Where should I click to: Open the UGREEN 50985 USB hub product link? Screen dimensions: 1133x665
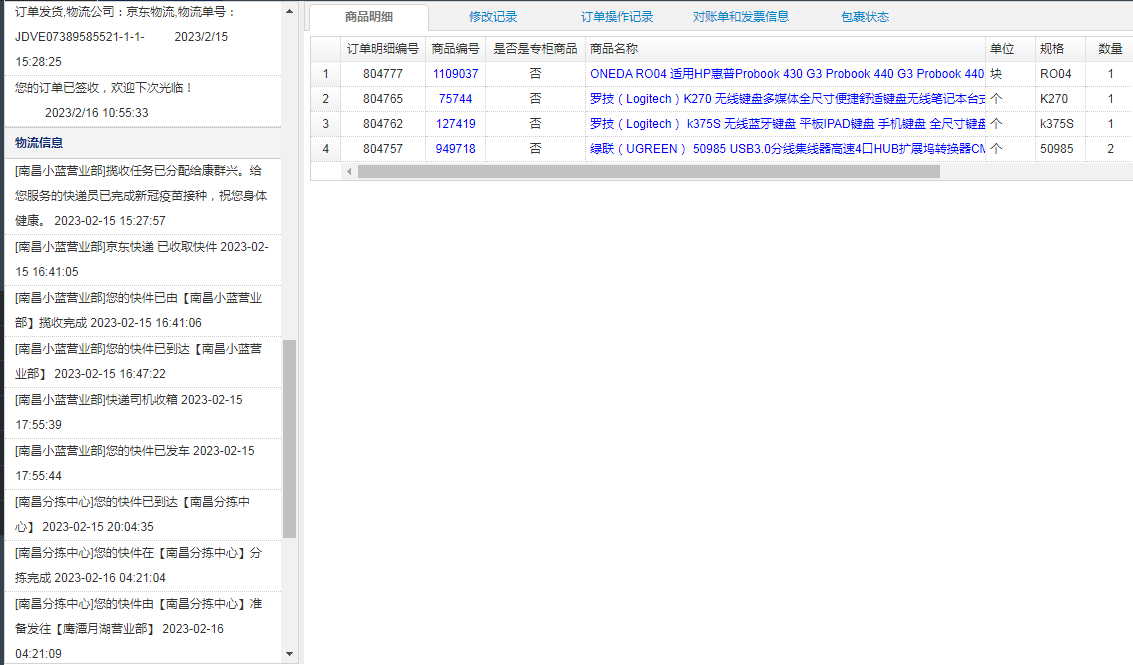787,149
